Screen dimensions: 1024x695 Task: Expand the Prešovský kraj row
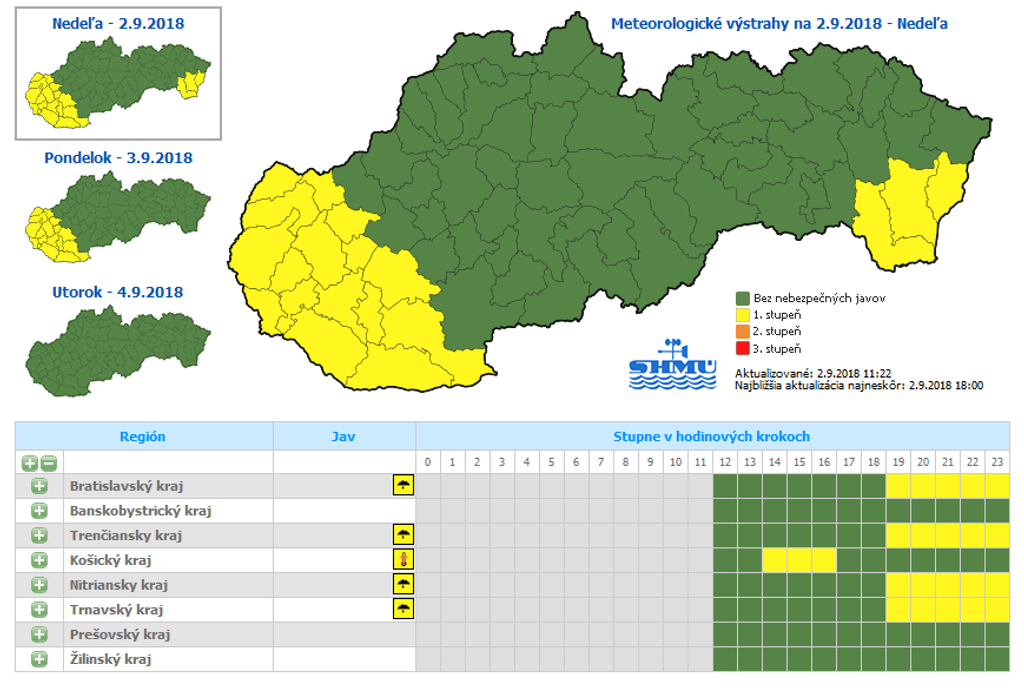39,634
